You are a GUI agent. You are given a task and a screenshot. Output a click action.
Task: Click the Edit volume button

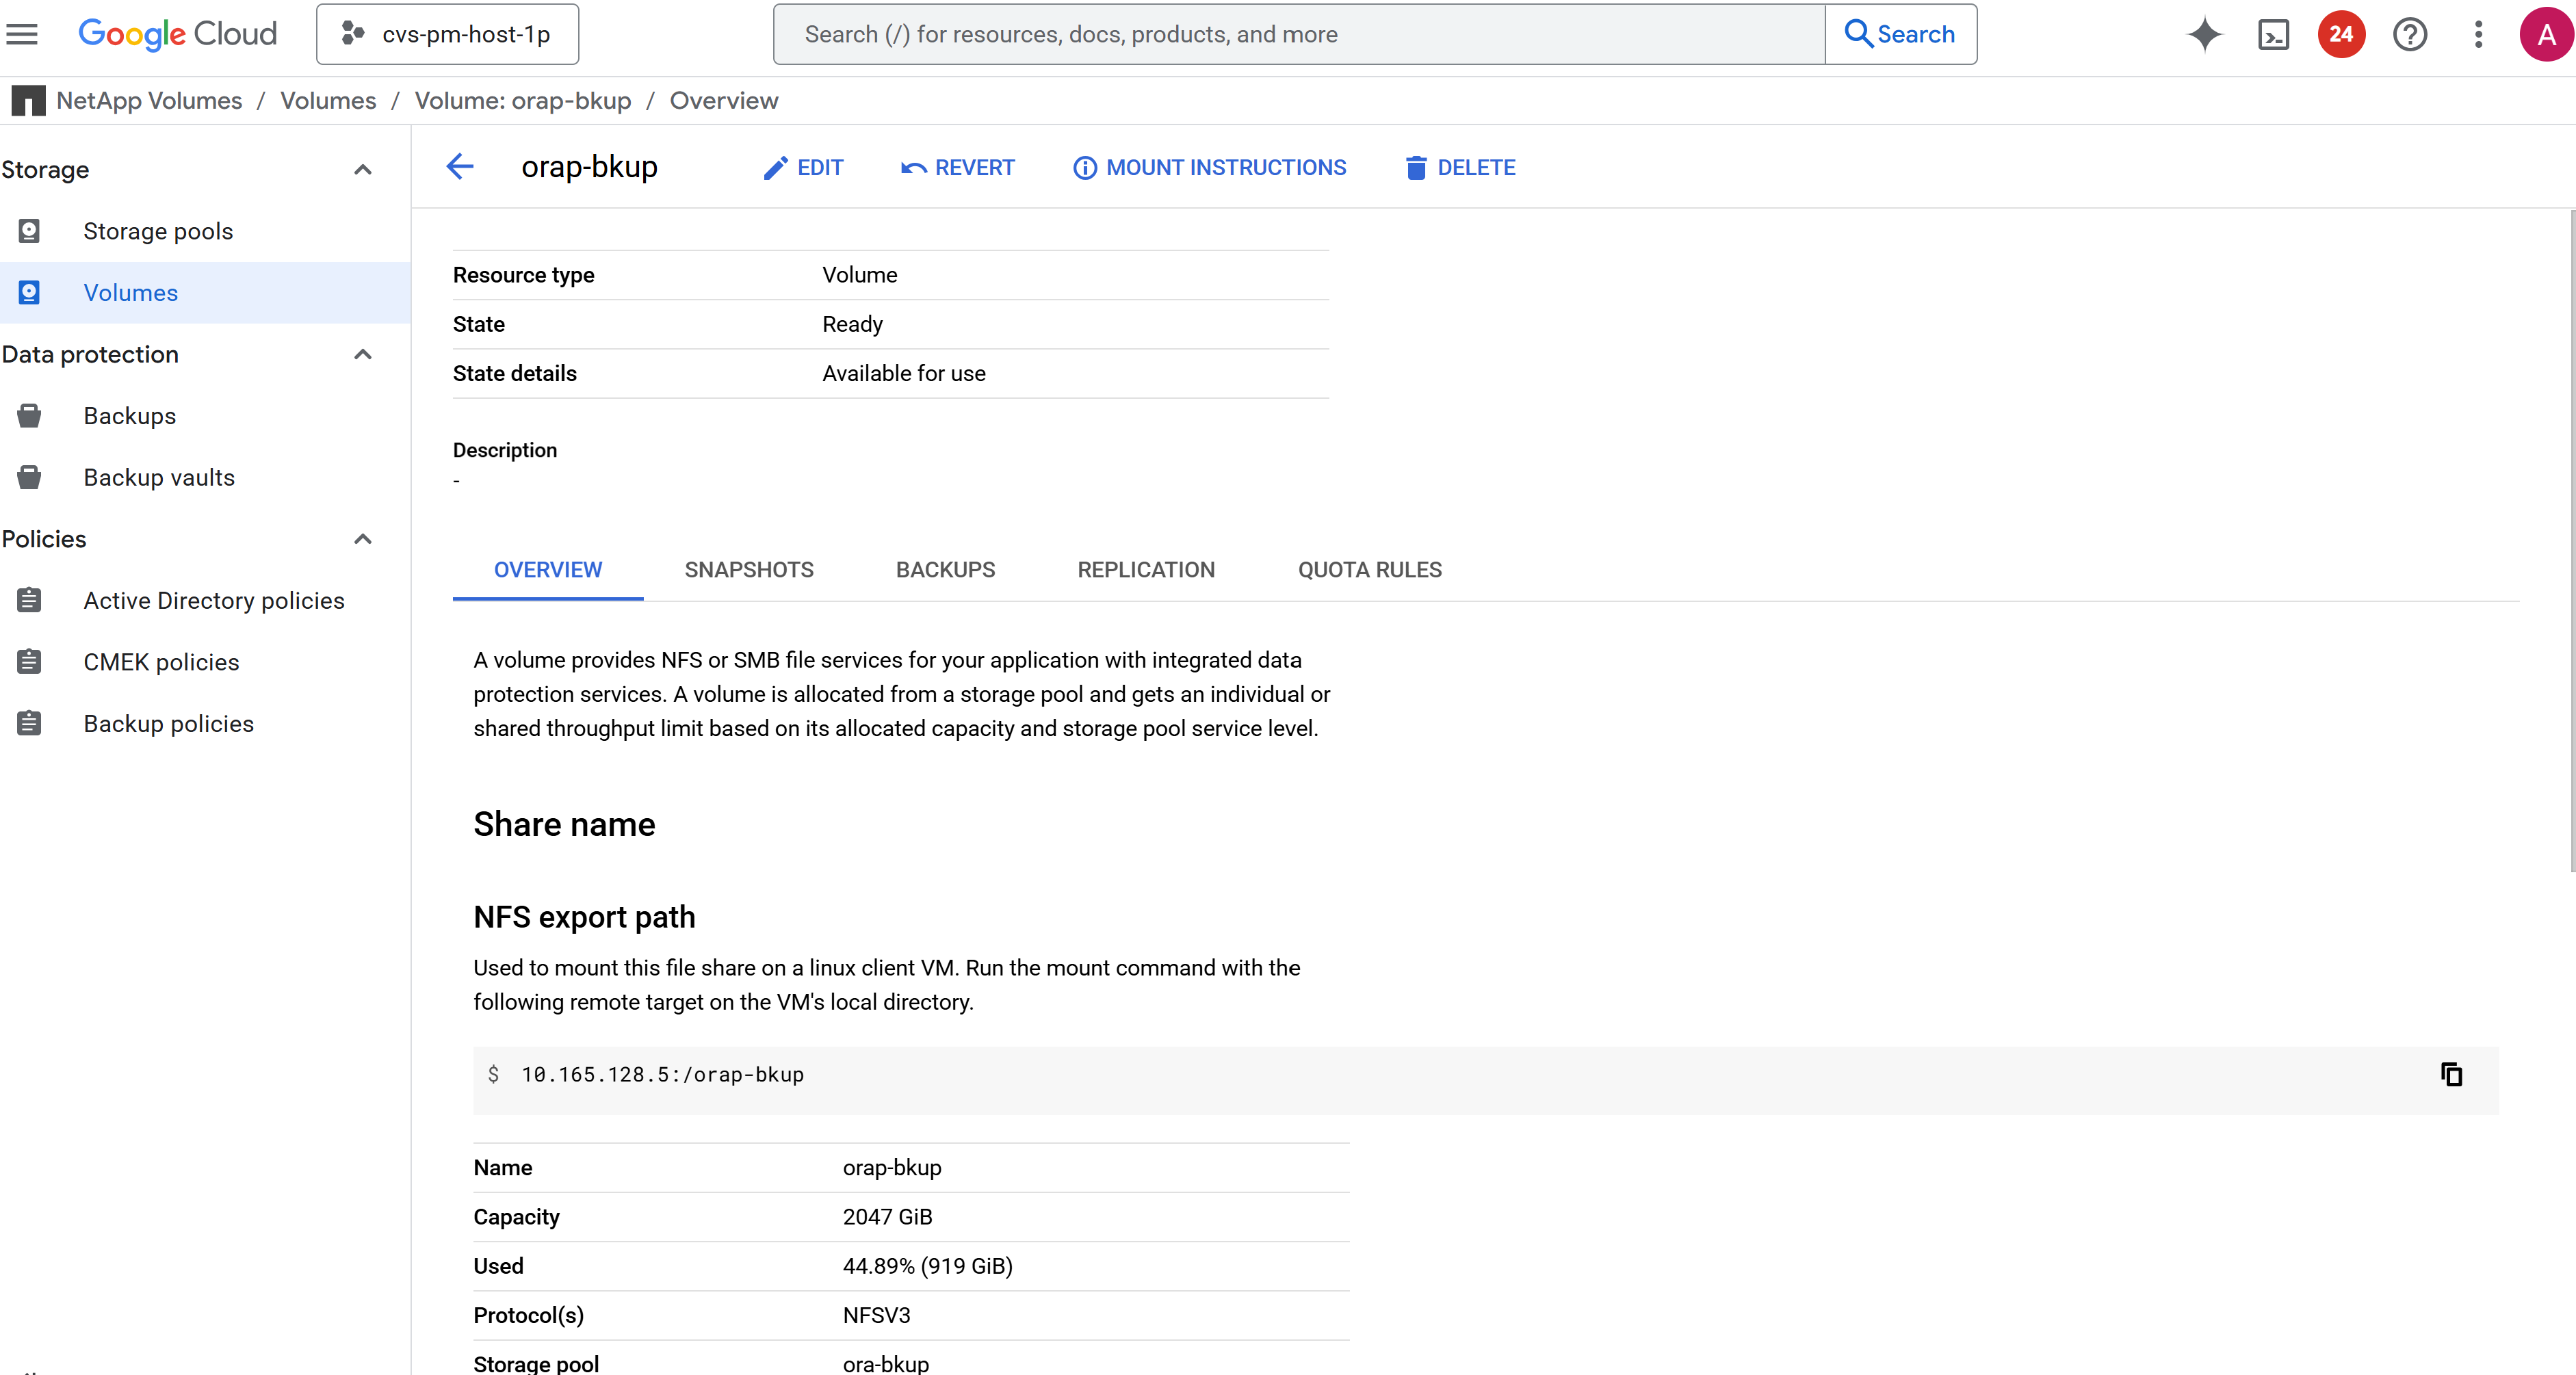coord(803,168)
